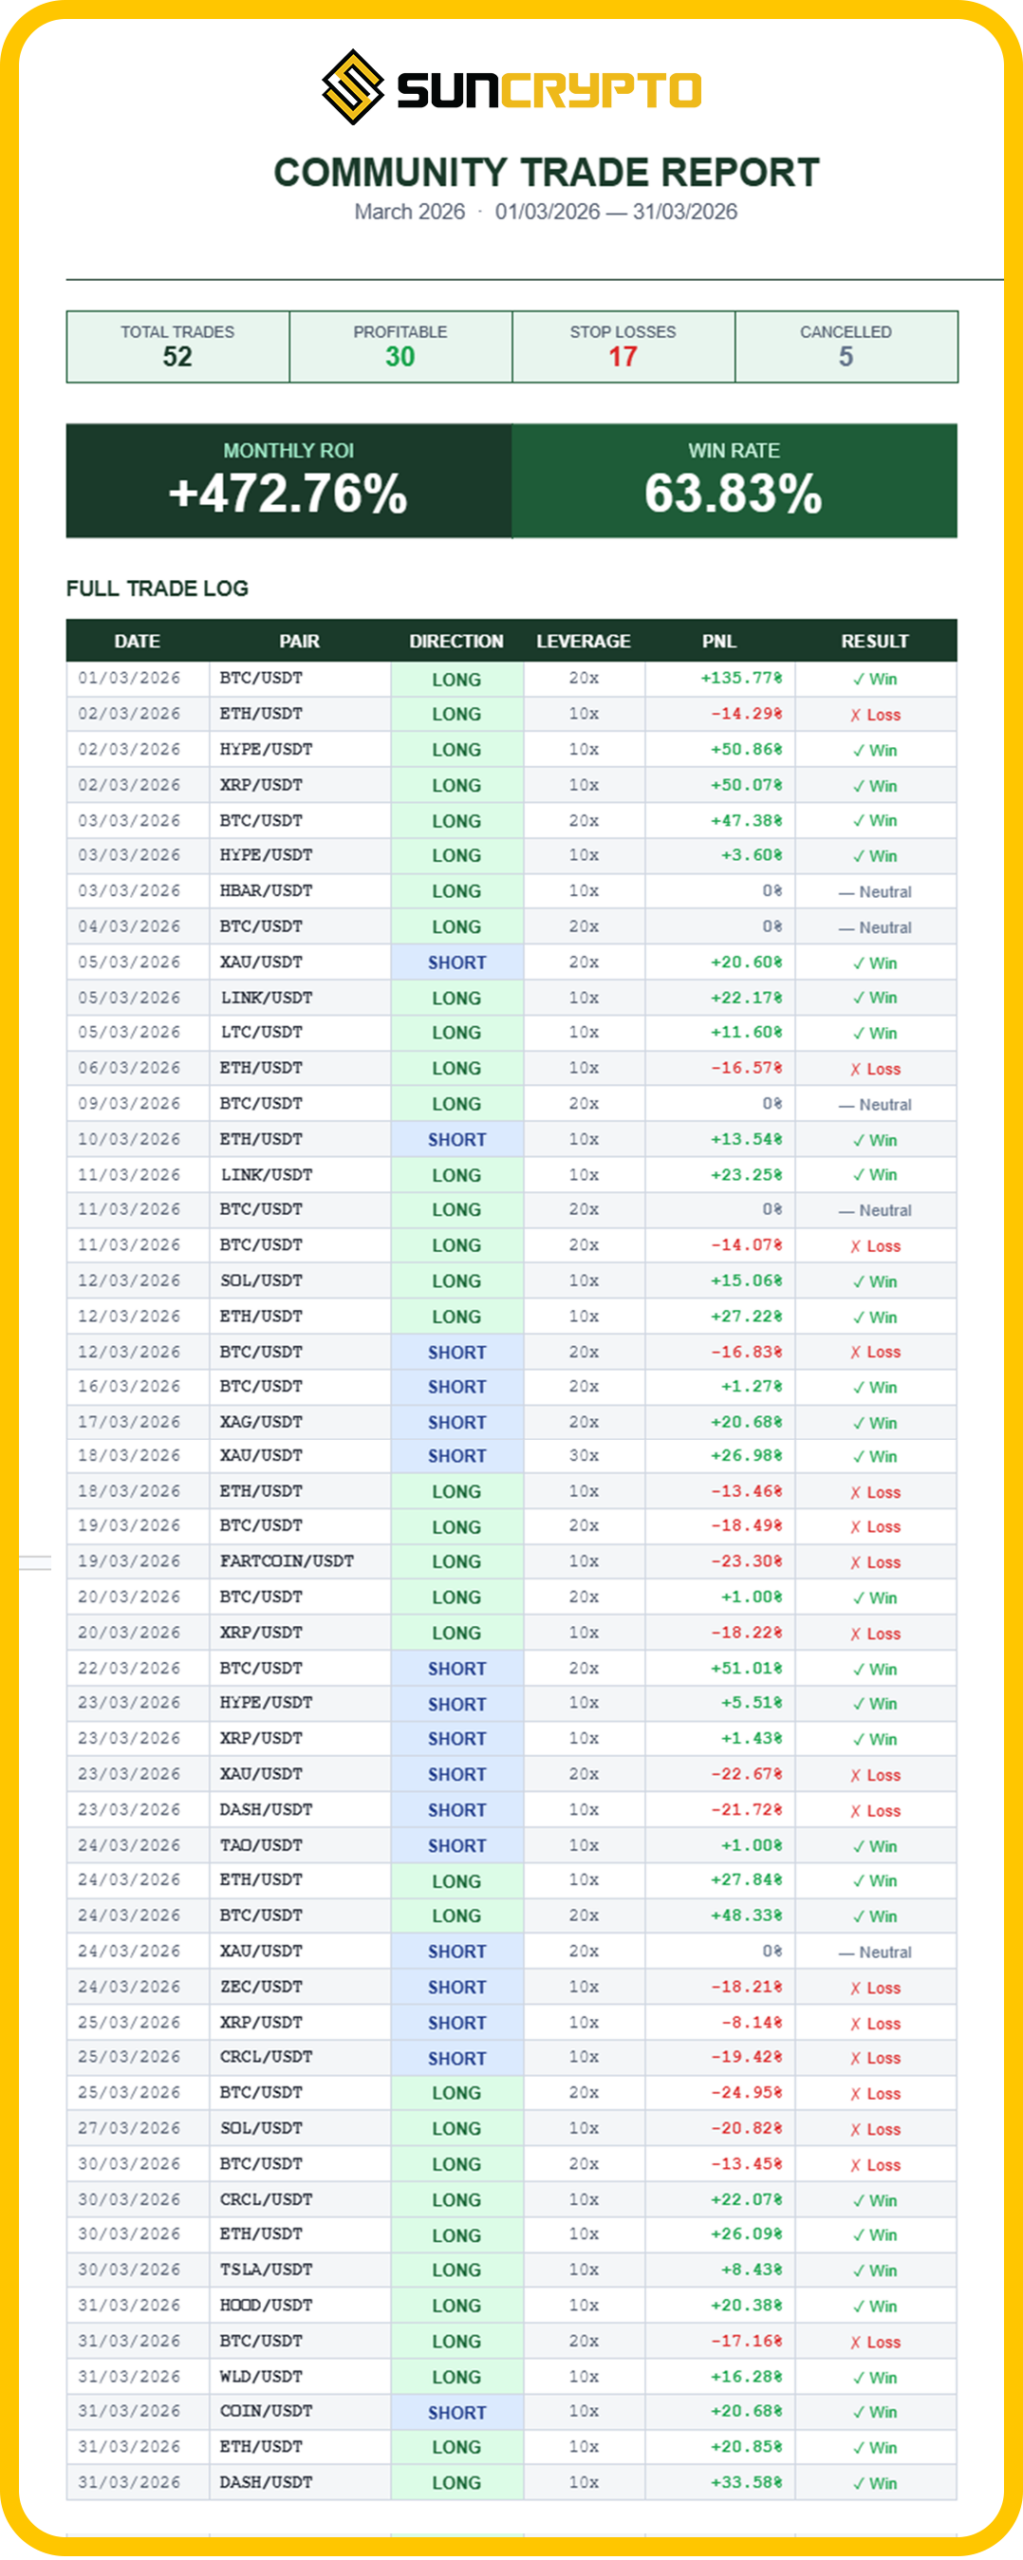Click the +135.77% PNL value
Screen dimensions: 1023x2560
coord(741,678)
